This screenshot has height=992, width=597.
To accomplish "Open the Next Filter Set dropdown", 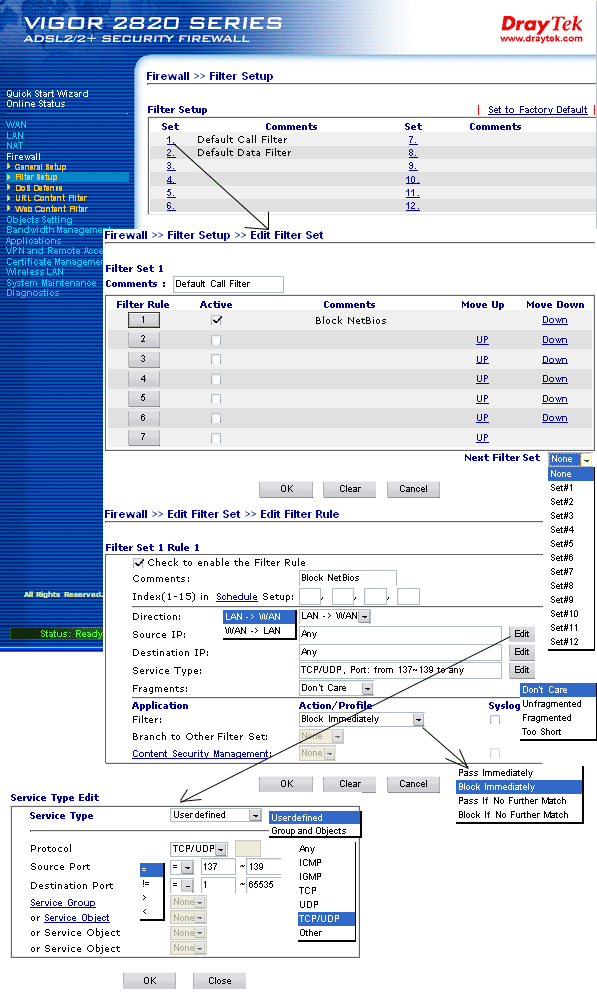I will pyautogui.click(x=570, y=459).
